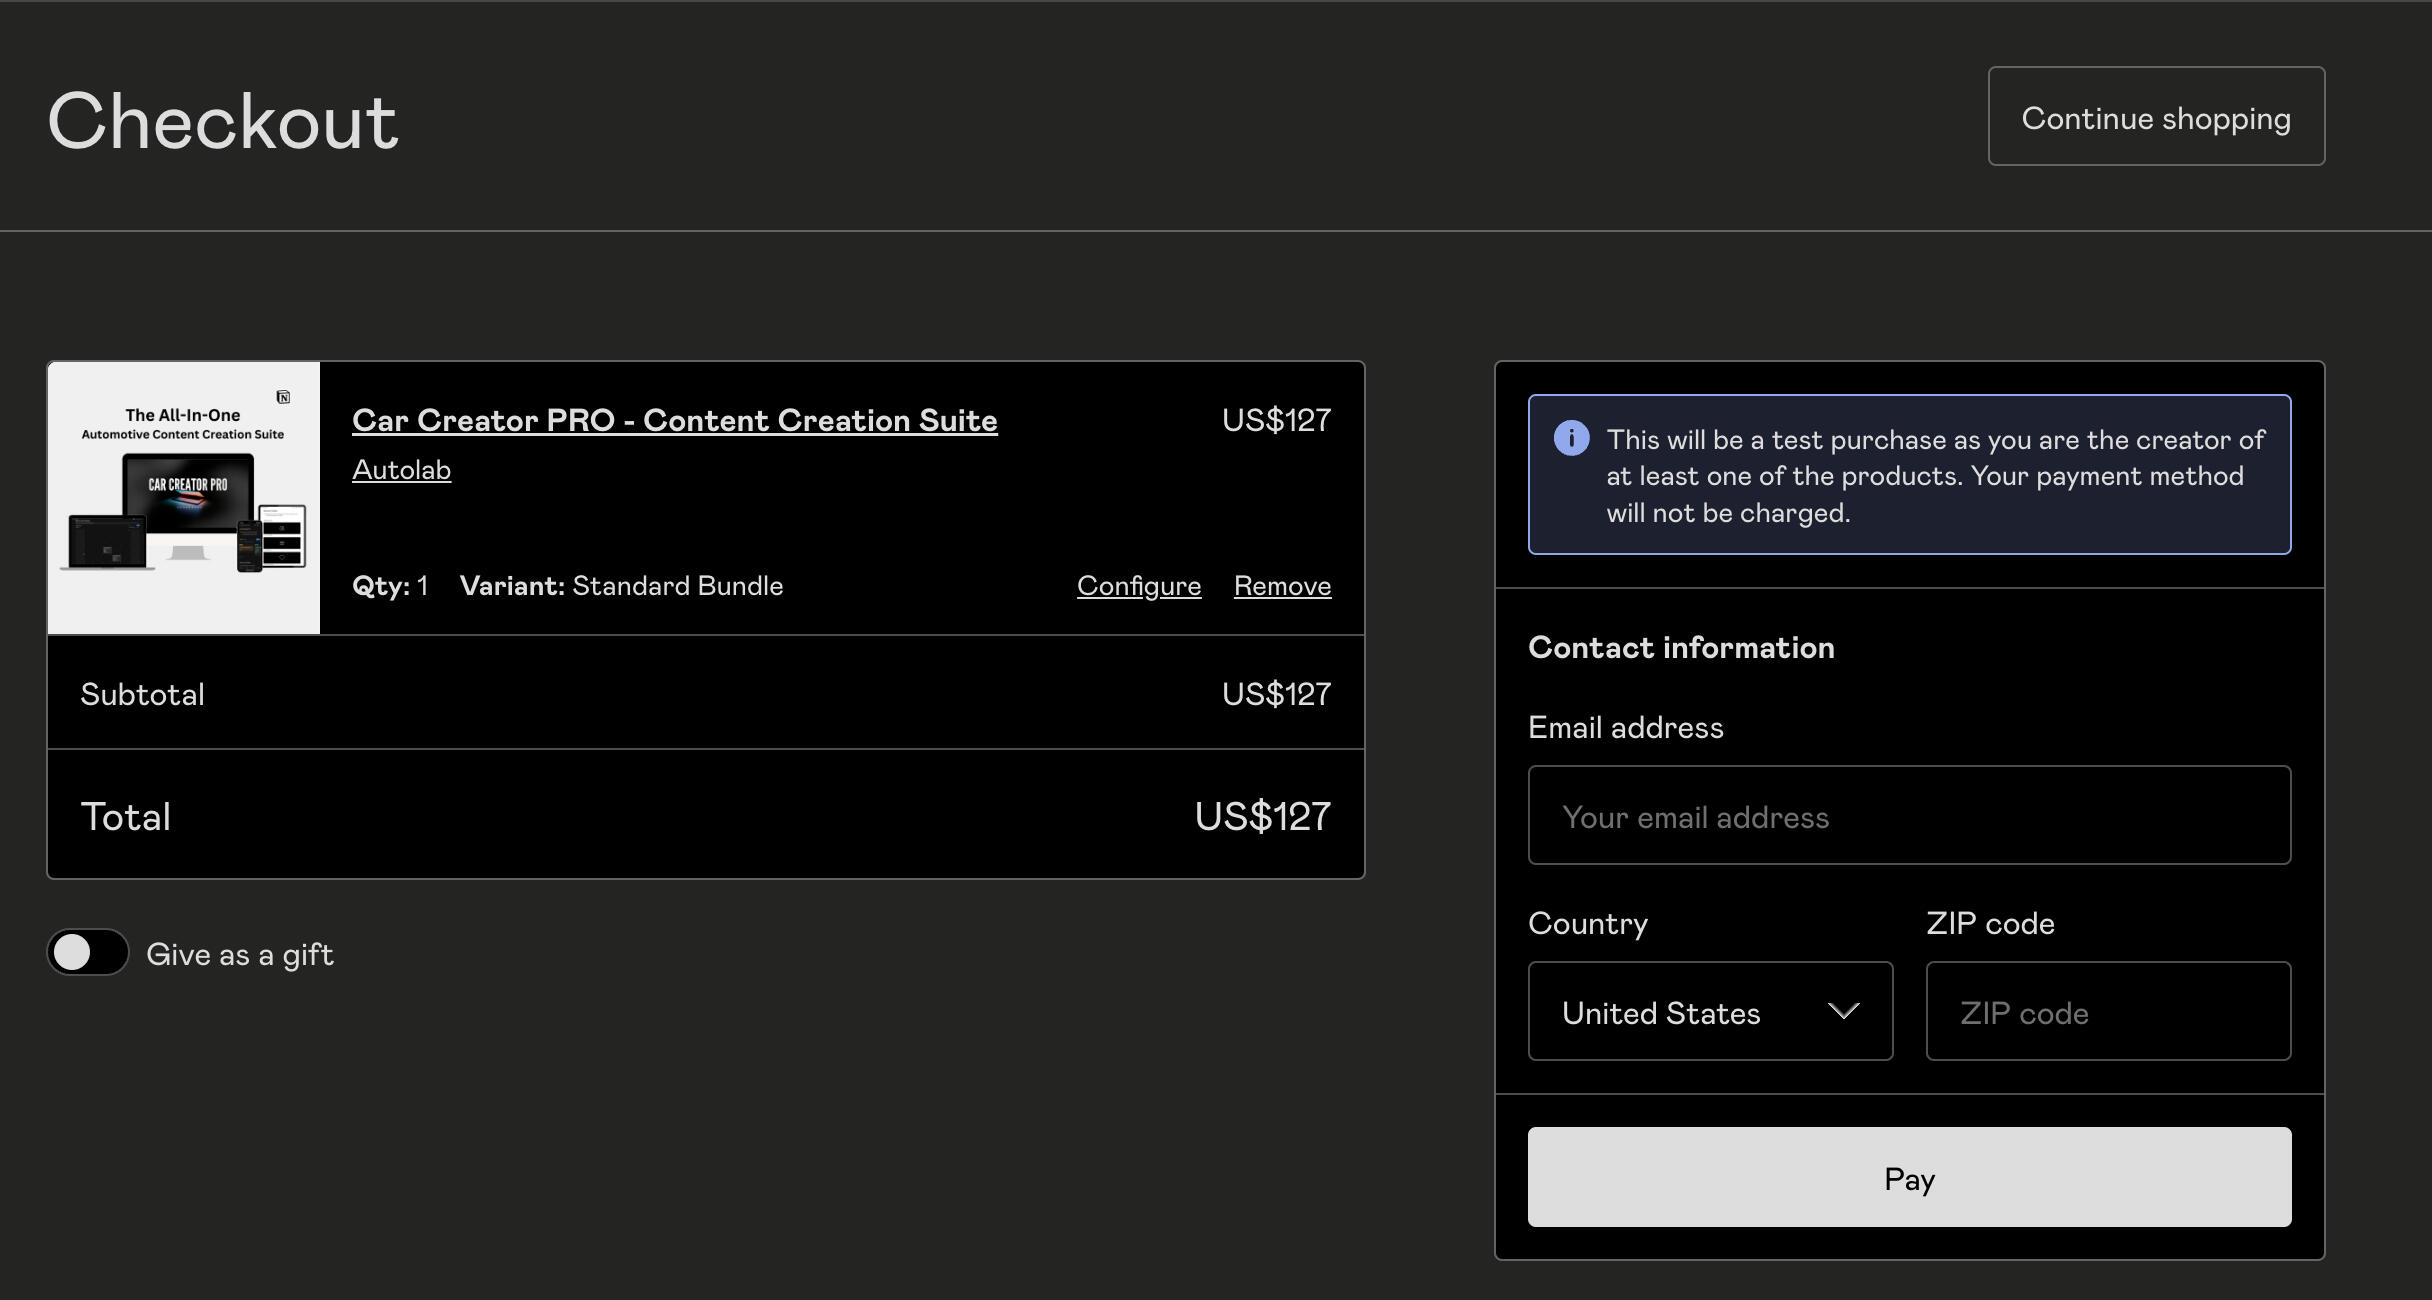Click the Notion logo on product thumbnail
Screen dimensions: 2432x1300
283,397
